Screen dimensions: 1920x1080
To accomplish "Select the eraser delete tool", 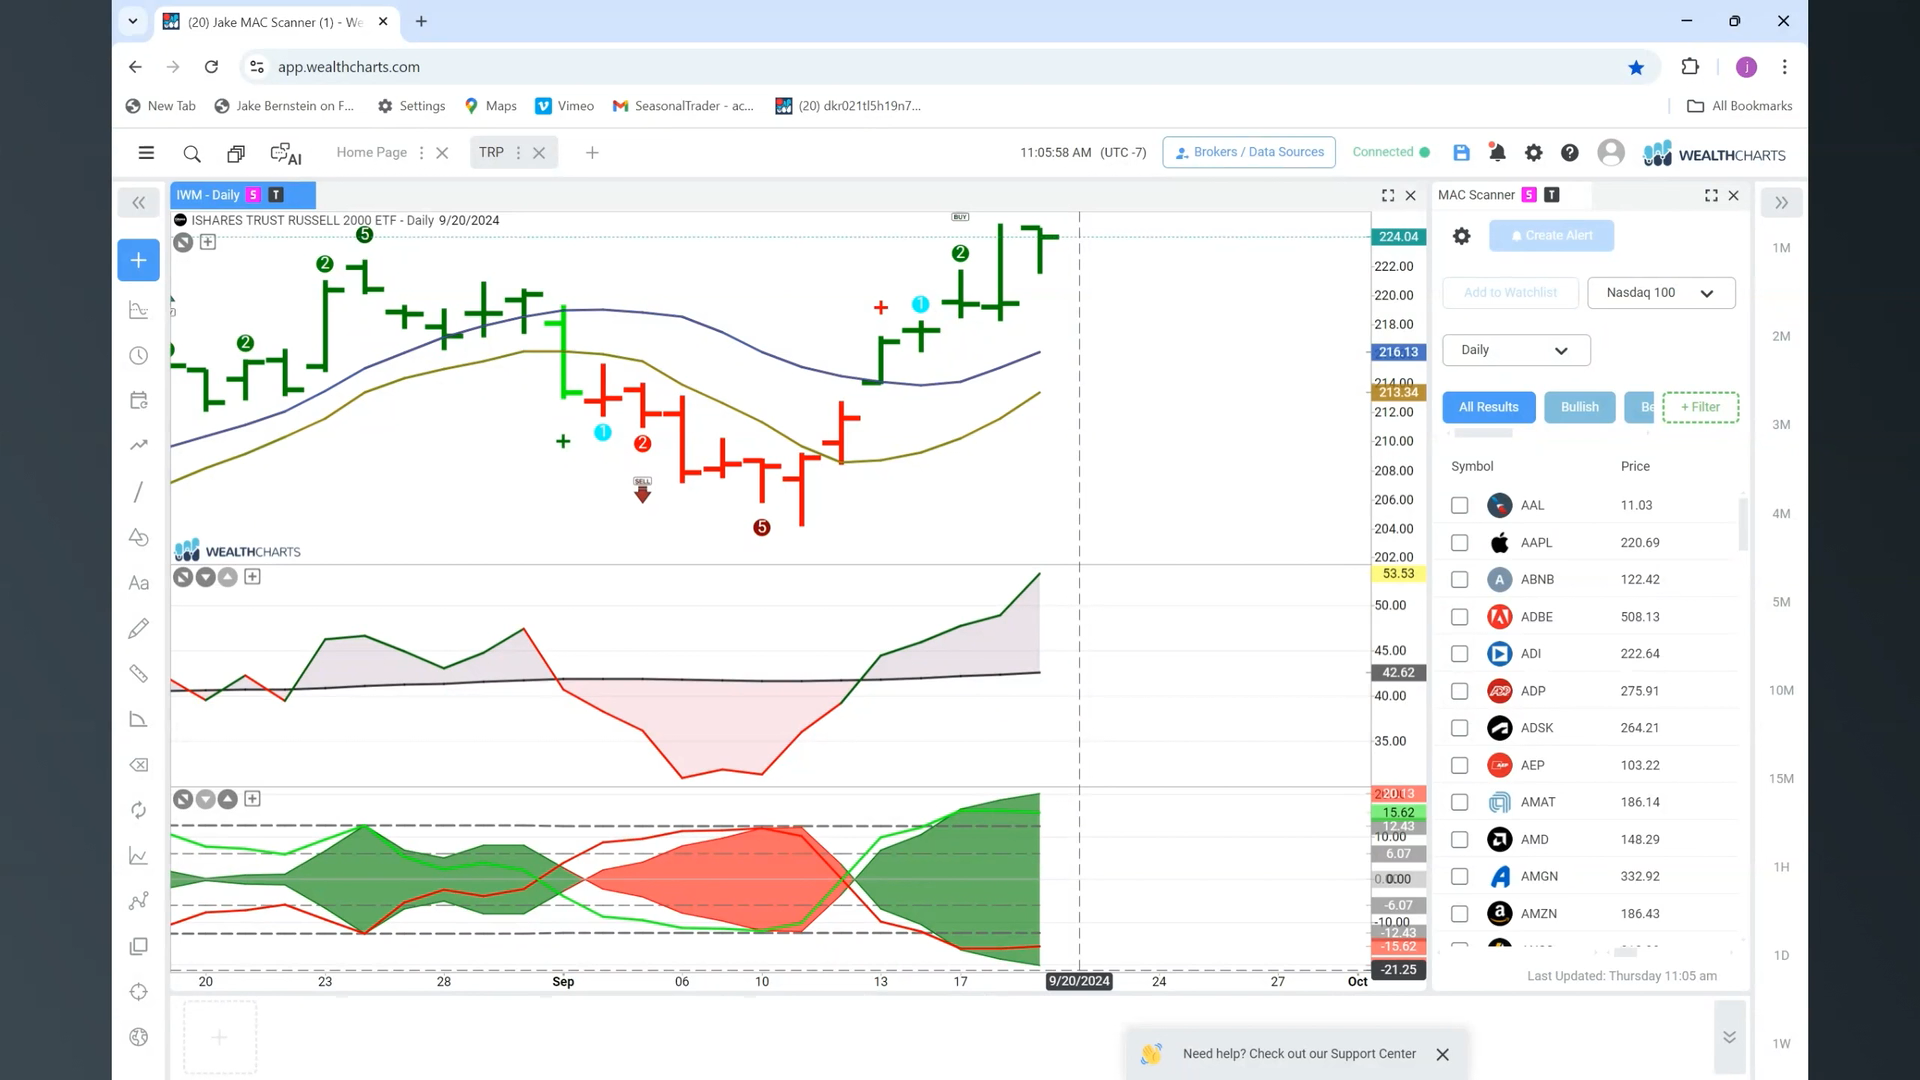I will point(139,765).
